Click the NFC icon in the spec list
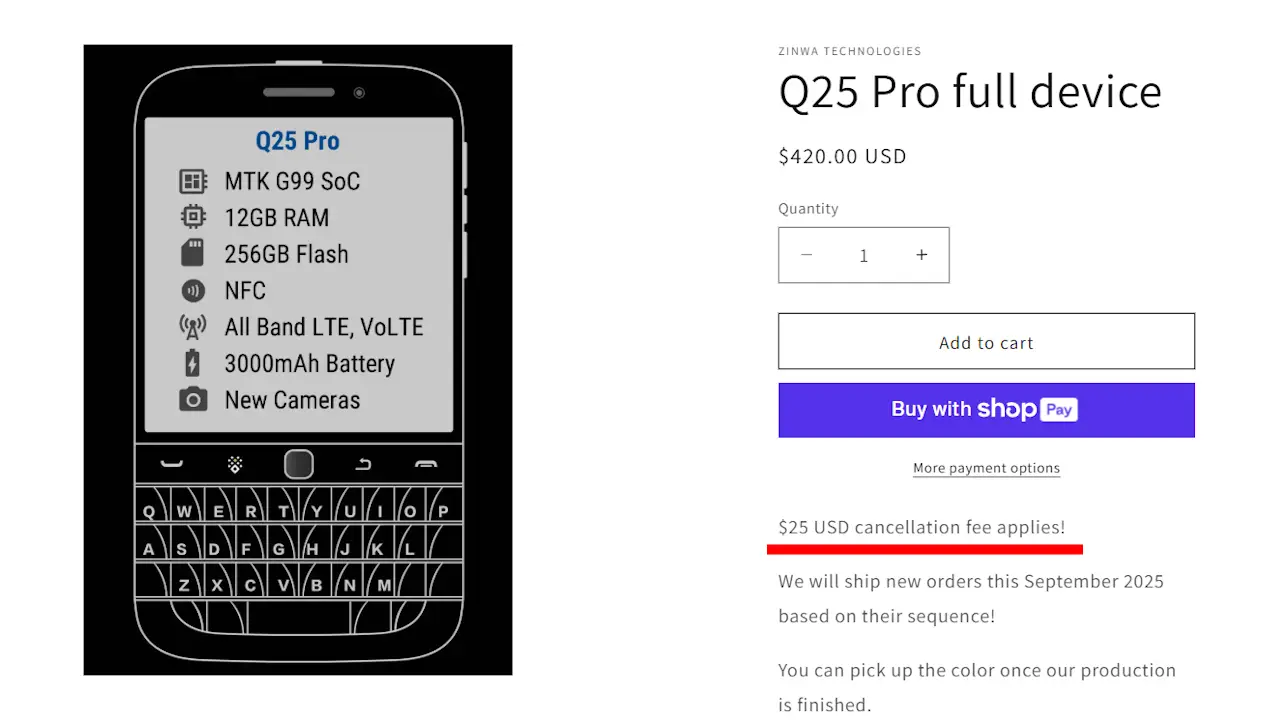 pos(193,290)
